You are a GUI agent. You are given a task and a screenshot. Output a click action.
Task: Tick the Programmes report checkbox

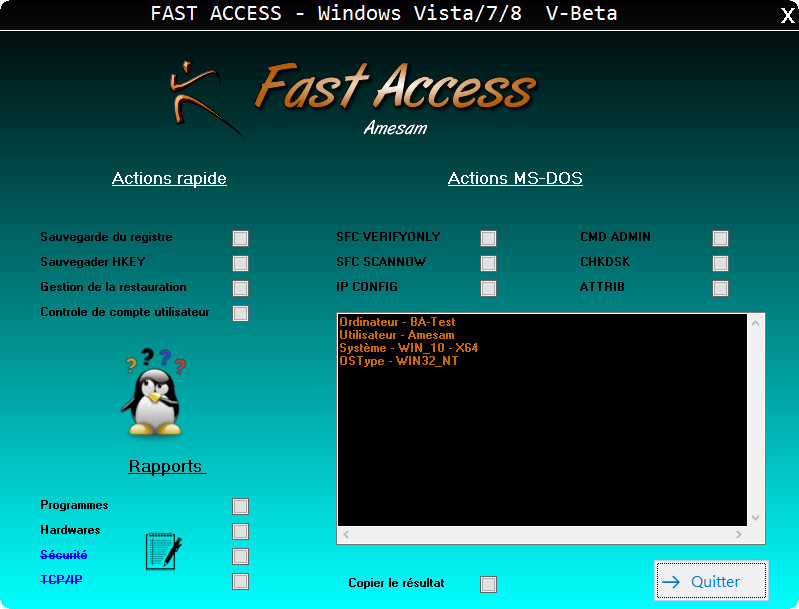click(240, 506)
